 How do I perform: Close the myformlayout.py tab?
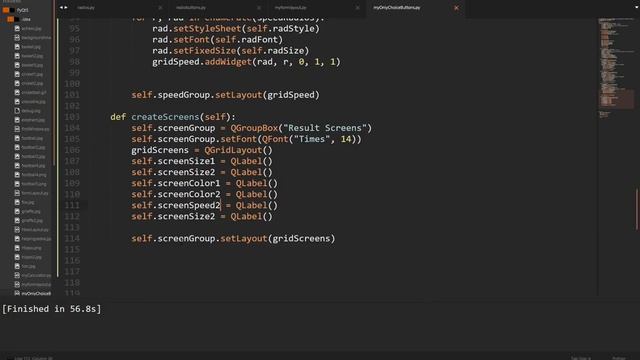tap(358, 8)
